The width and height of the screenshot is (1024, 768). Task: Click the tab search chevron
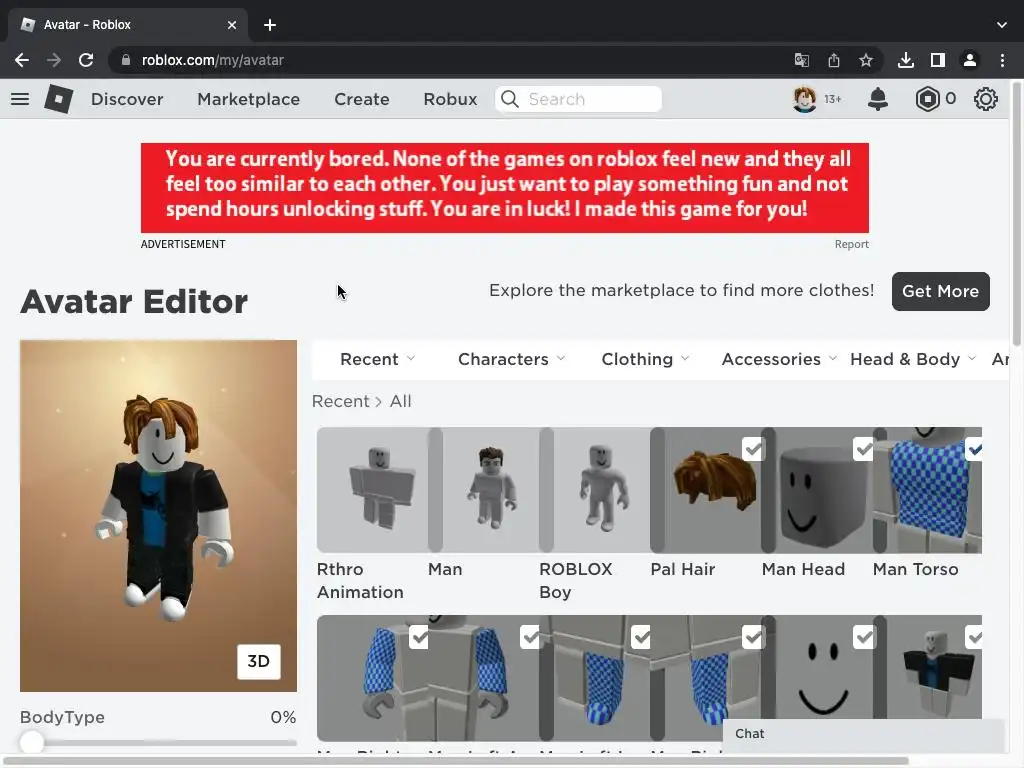pos(1002,25)
